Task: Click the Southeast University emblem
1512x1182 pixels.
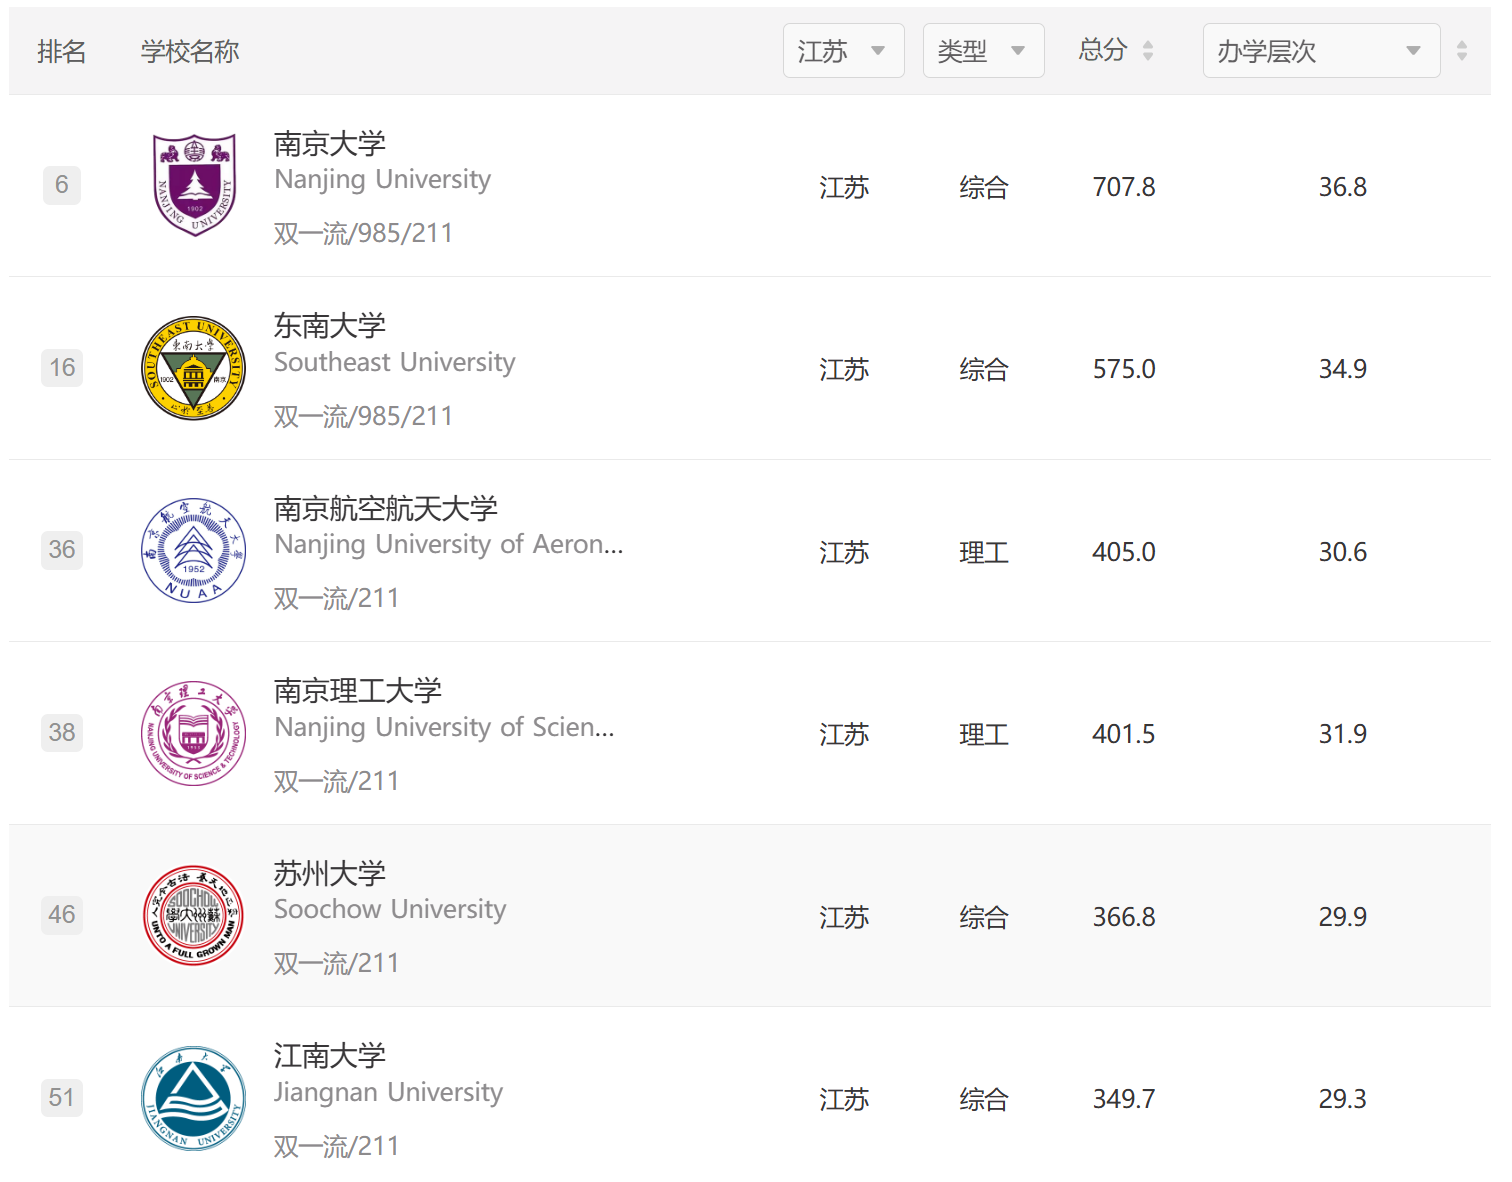Action: pos(194,368)
